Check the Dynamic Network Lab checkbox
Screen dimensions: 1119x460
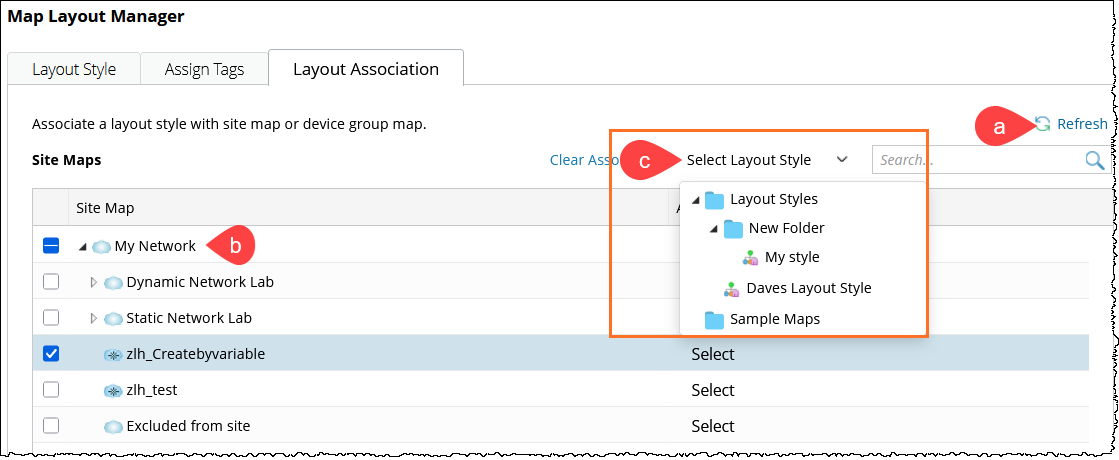pyautogui.click(x=52, y=282)
